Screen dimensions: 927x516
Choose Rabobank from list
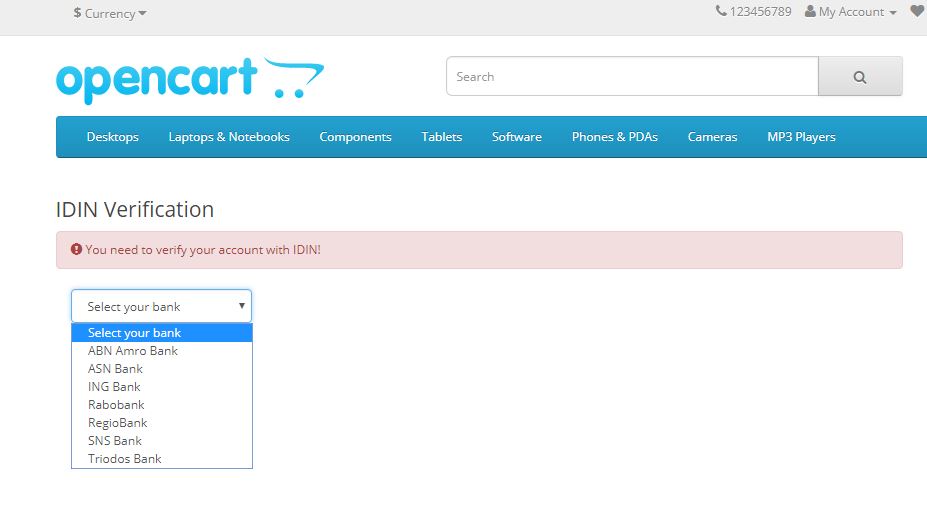pyautogui.click(x=162, y=405)
